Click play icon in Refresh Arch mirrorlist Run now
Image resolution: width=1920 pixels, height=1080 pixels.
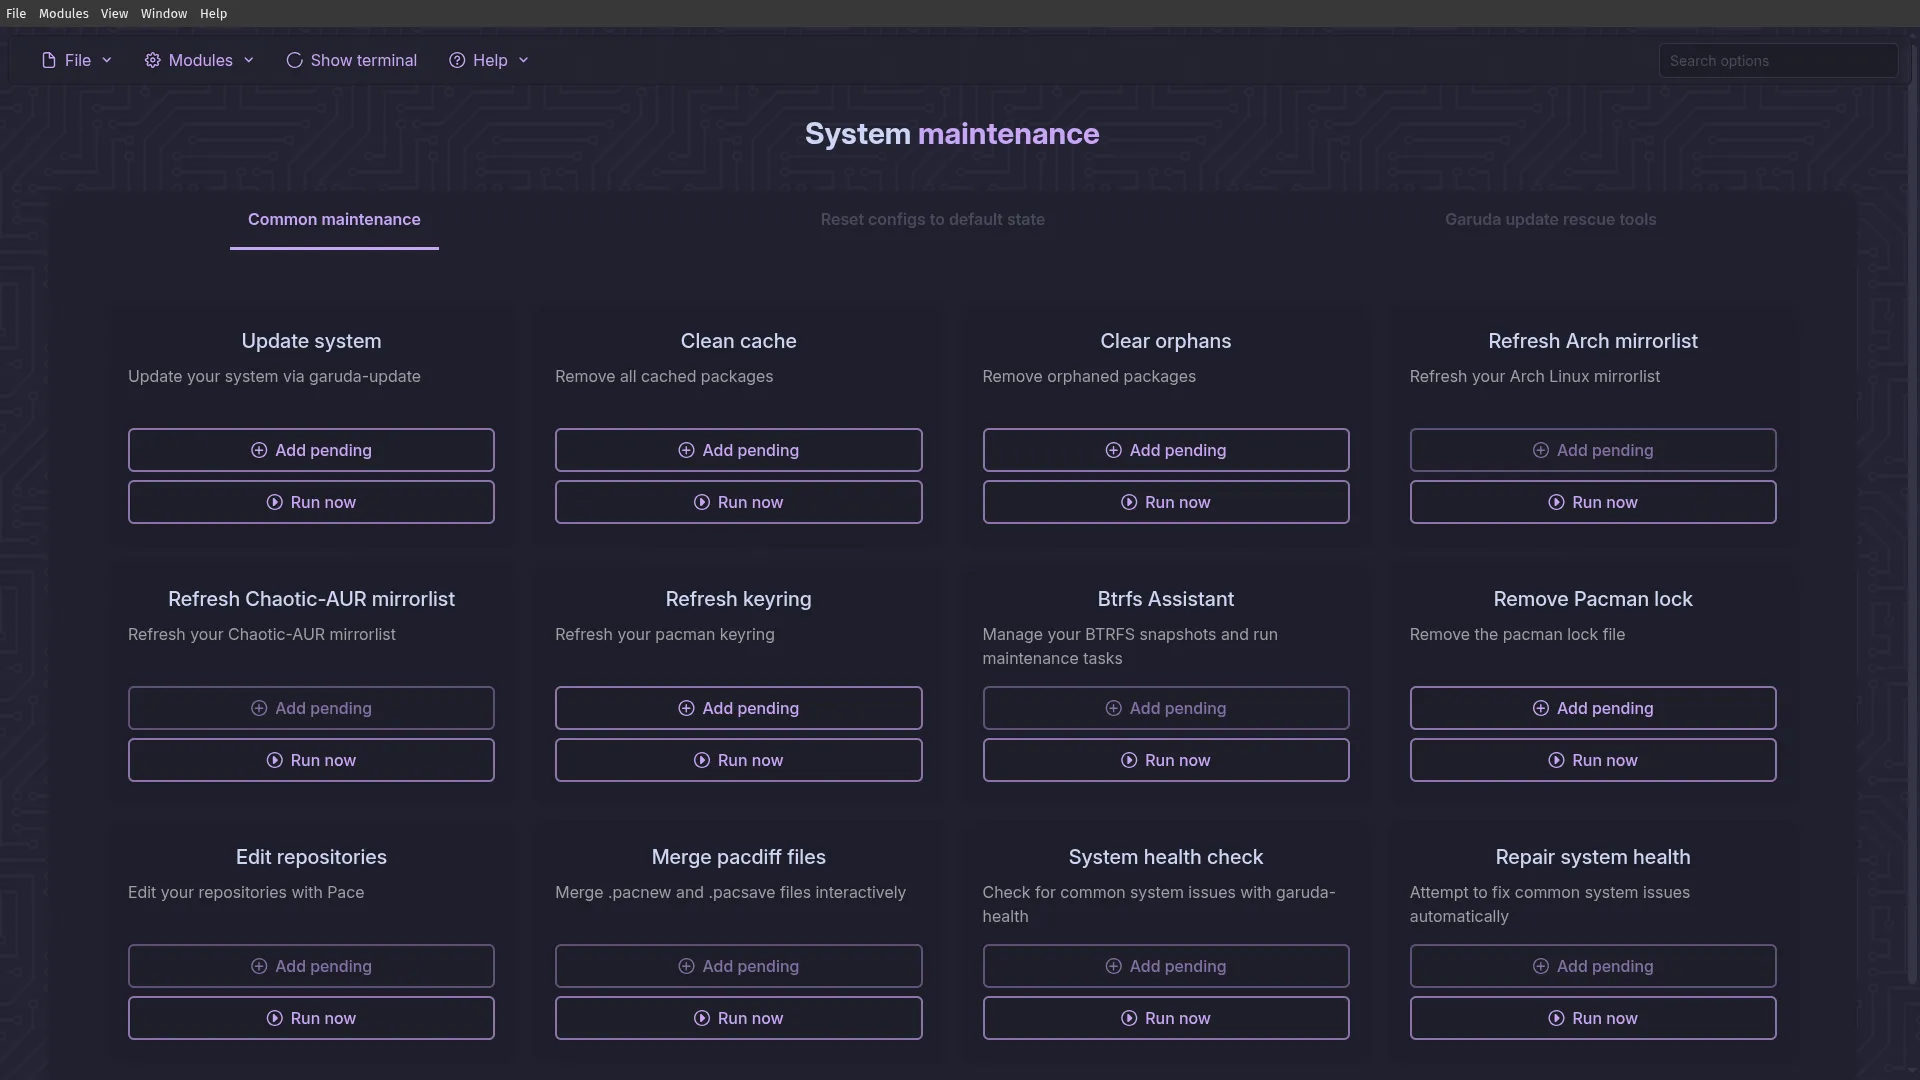tap(1556, 502)
